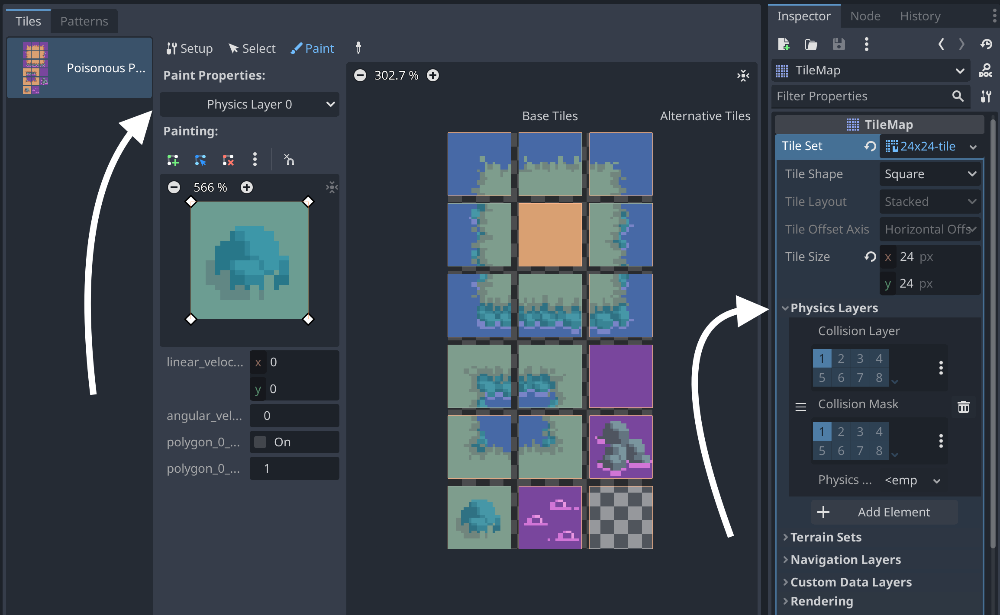
Task: Zoom in on the tile atlas view
Action: [433, 76]
